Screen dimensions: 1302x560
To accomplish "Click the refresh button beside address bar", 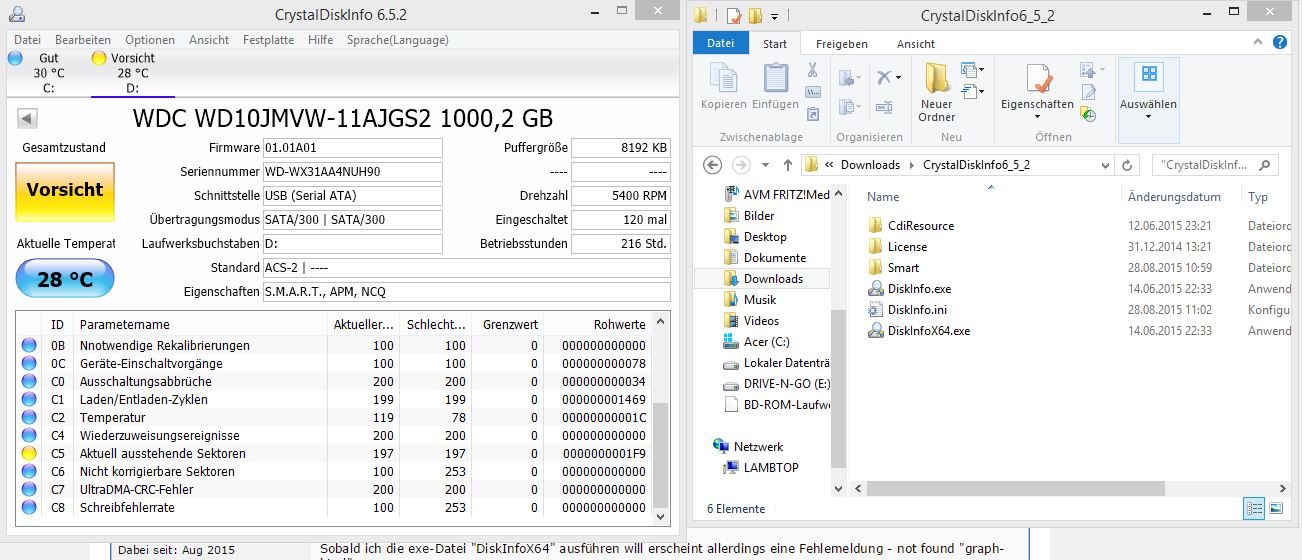I will (1129, 165).
